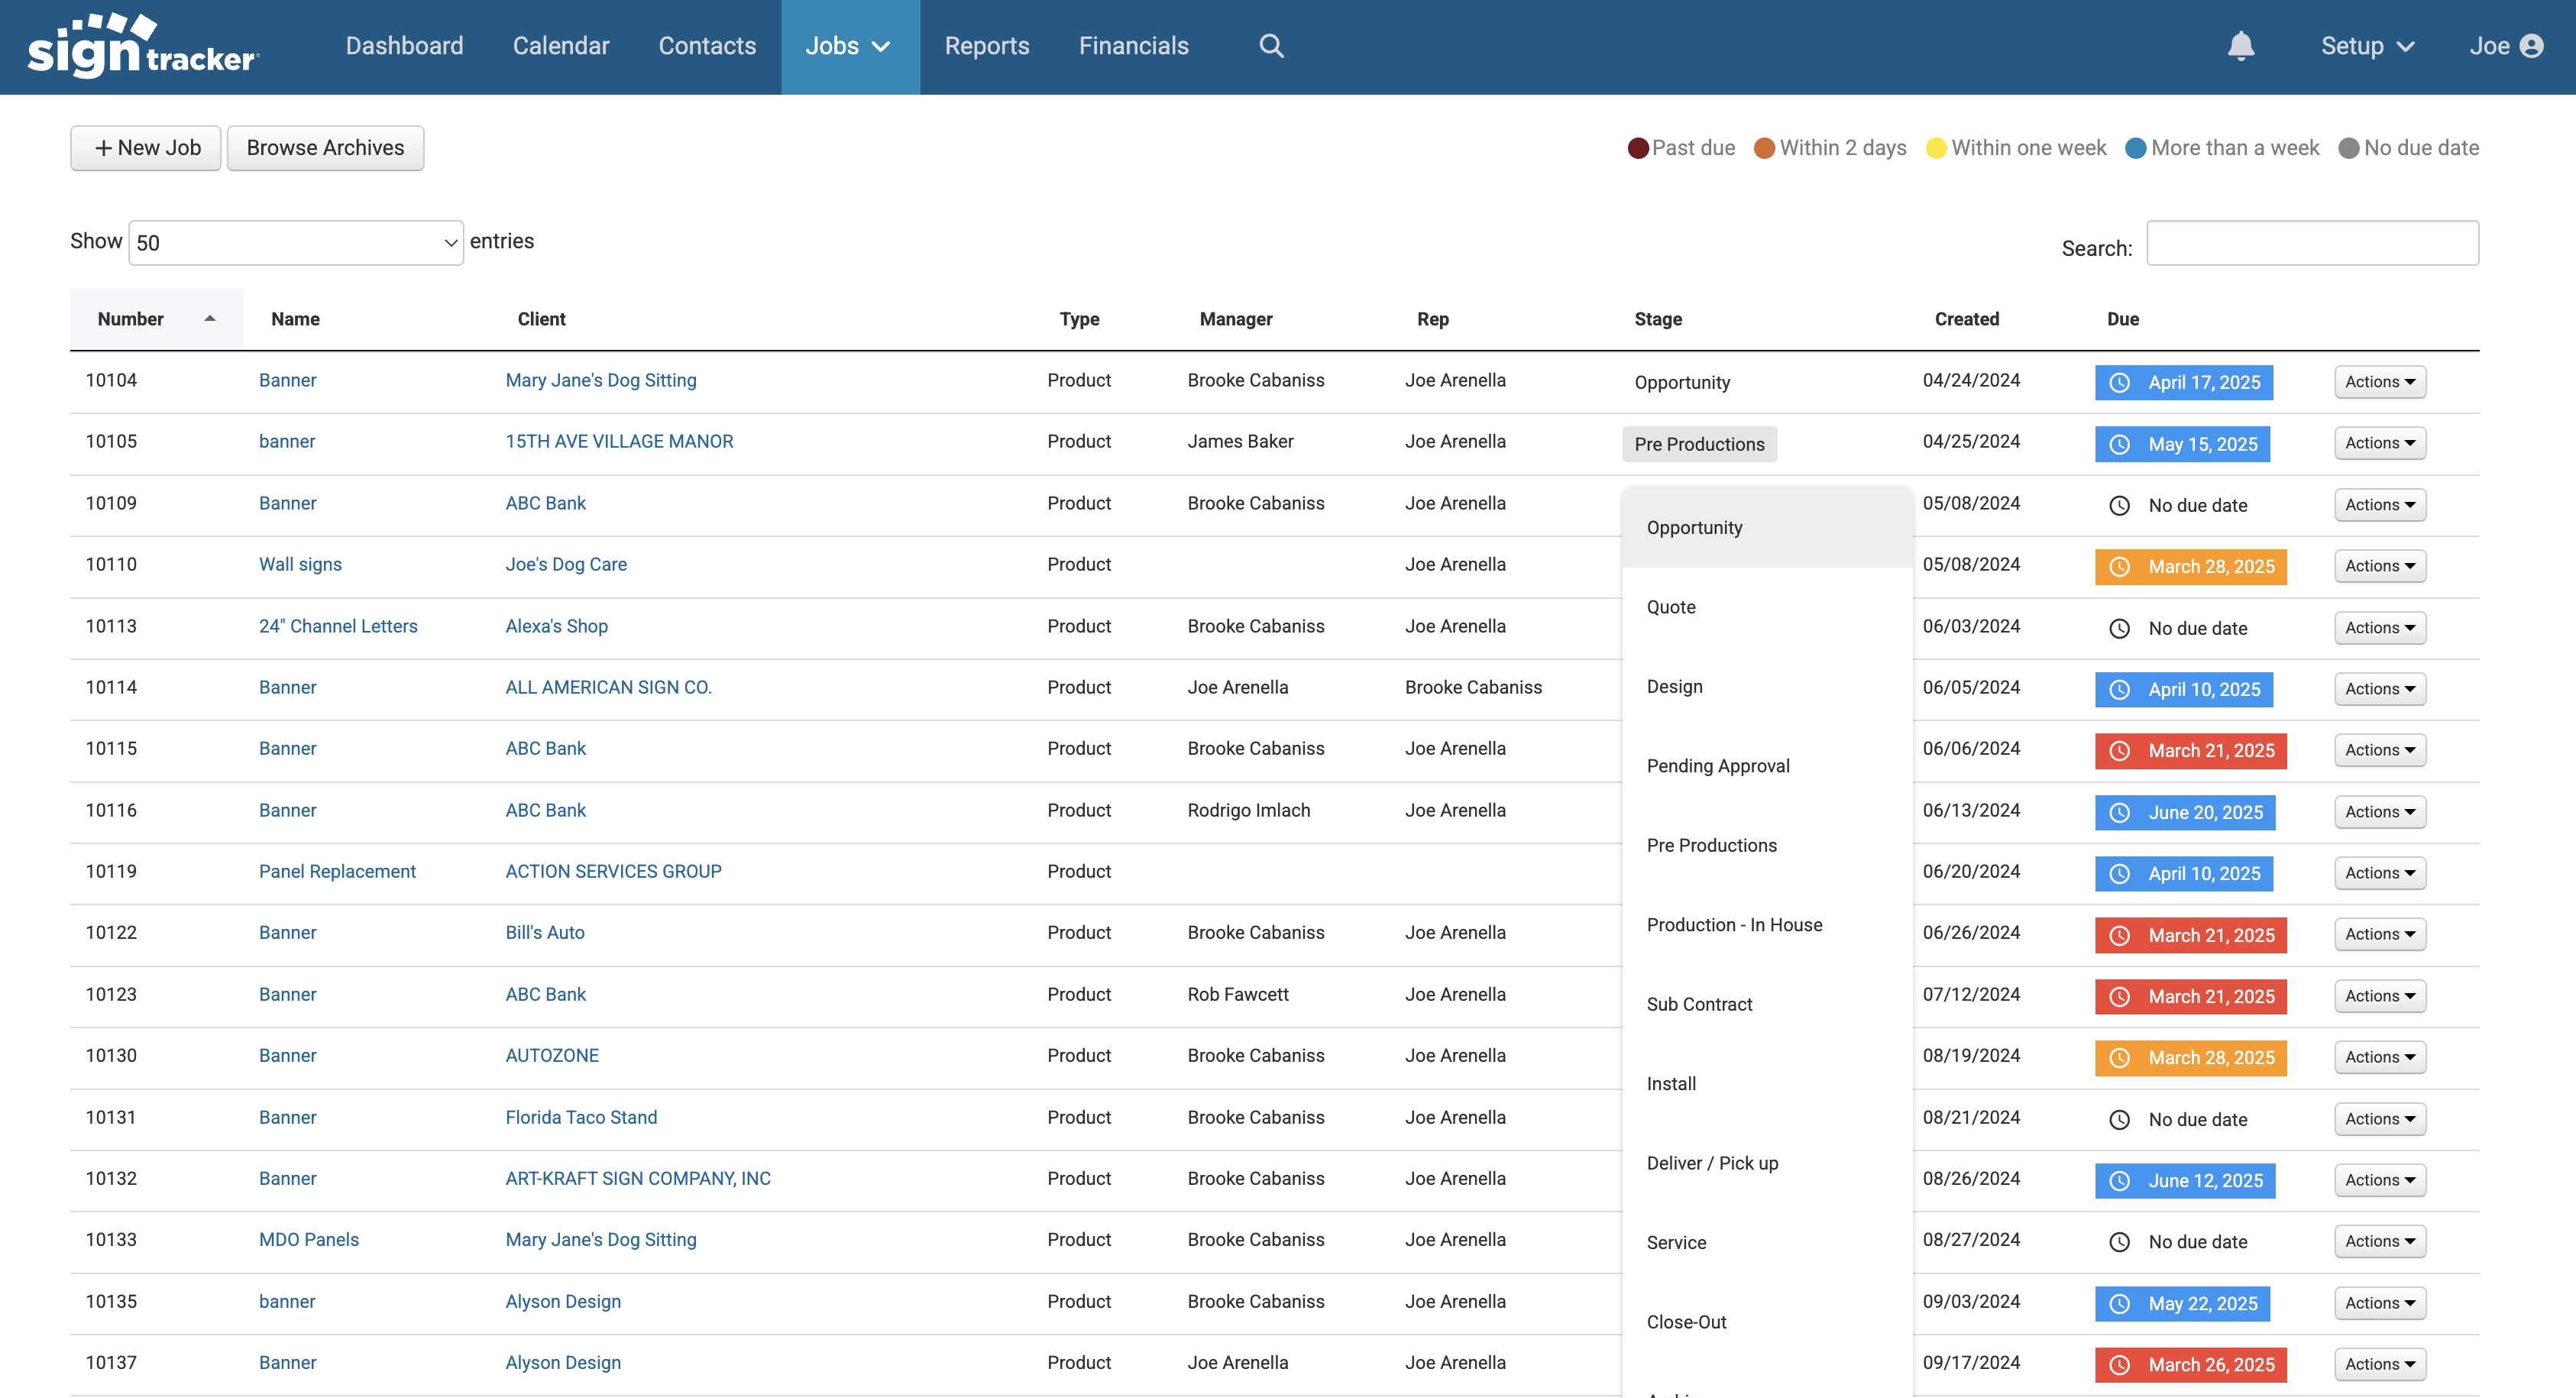Open the notifications bell
Image resolution: width=2576 pixels, height=1398 pixels.
[2241, 46]
